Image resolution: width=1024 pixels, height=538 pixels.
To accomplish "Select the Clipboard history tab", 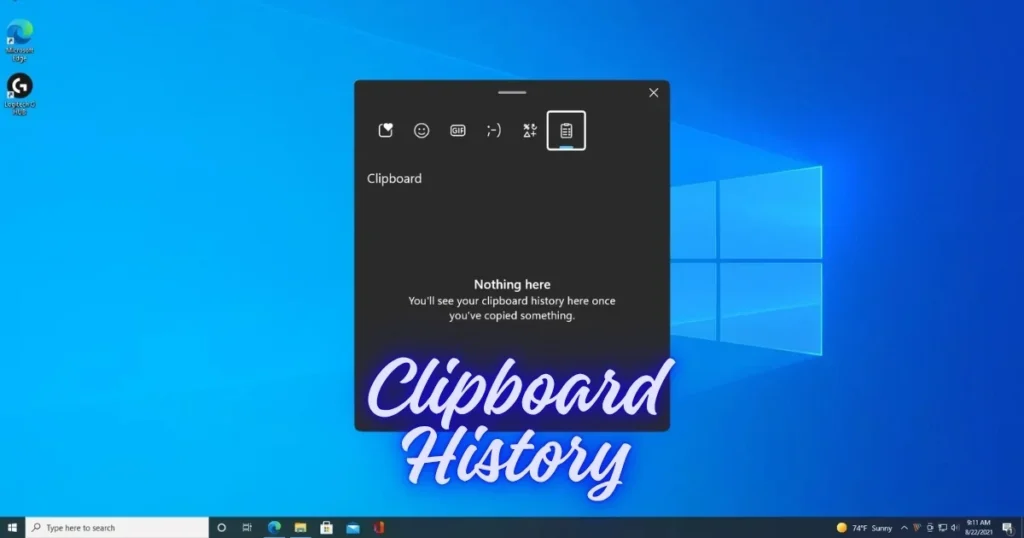I will coord(566,131).
